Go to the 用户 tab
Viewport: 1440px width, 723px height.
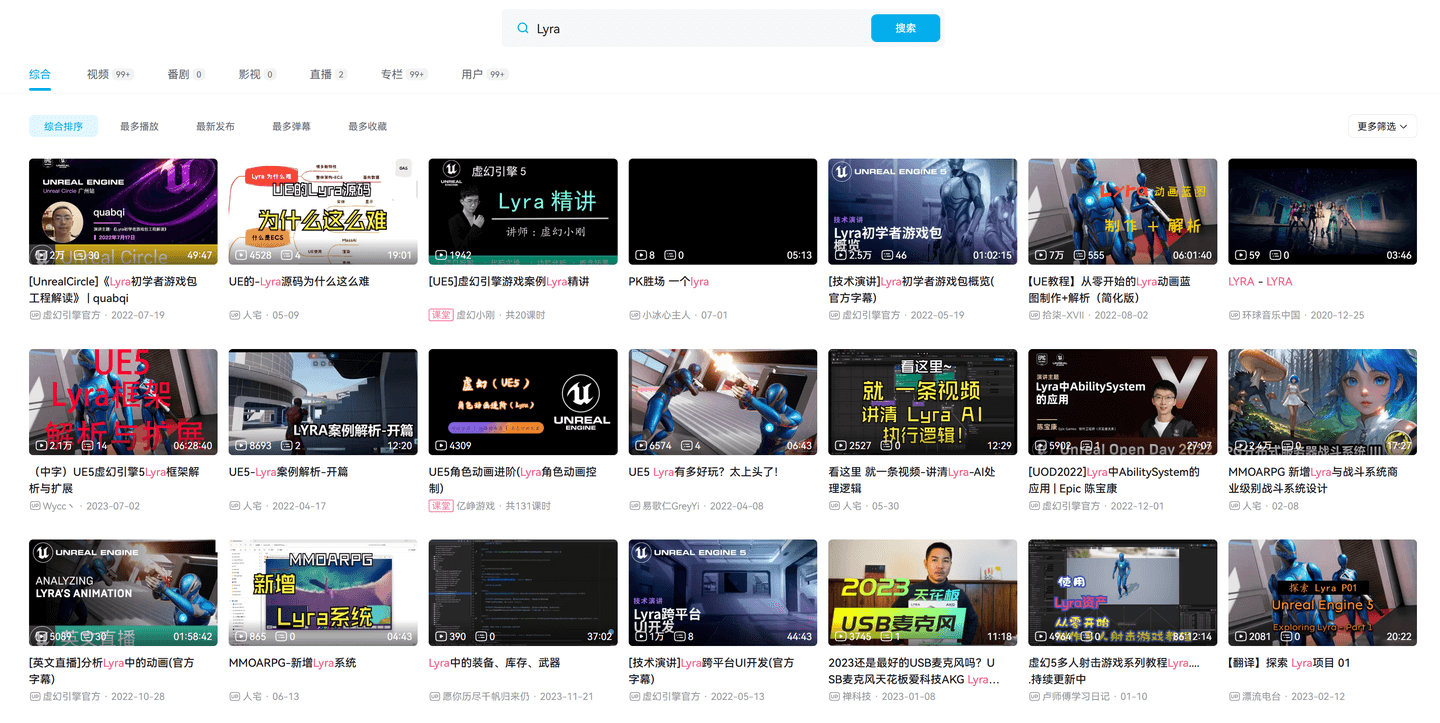point(472,74)
